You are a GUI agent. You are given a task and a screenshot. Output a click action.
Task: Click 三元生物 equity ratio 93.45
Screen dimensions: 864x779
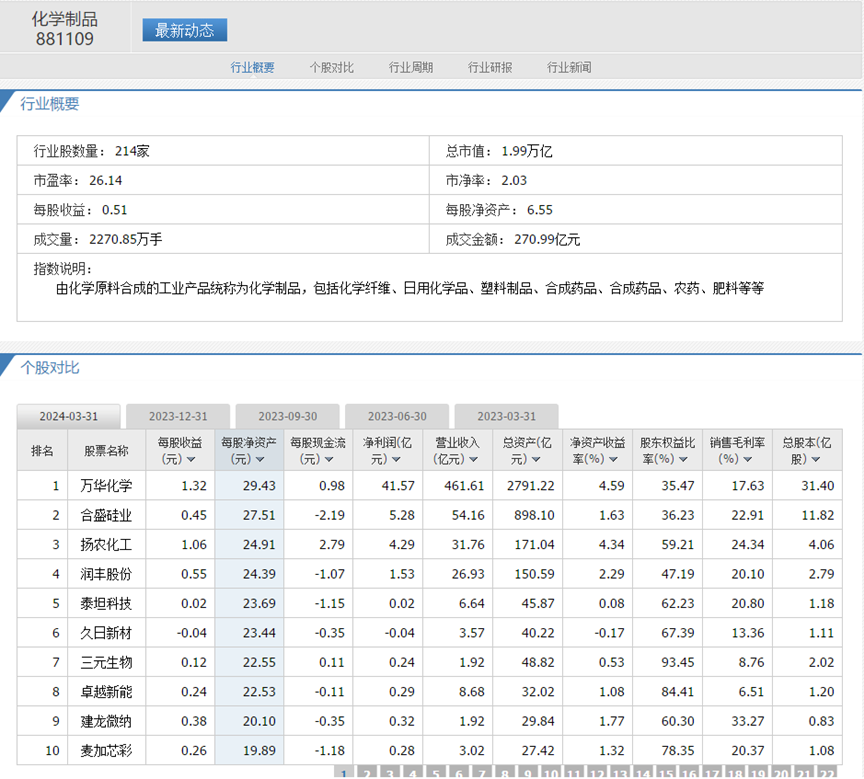click(x=678, y=662)
